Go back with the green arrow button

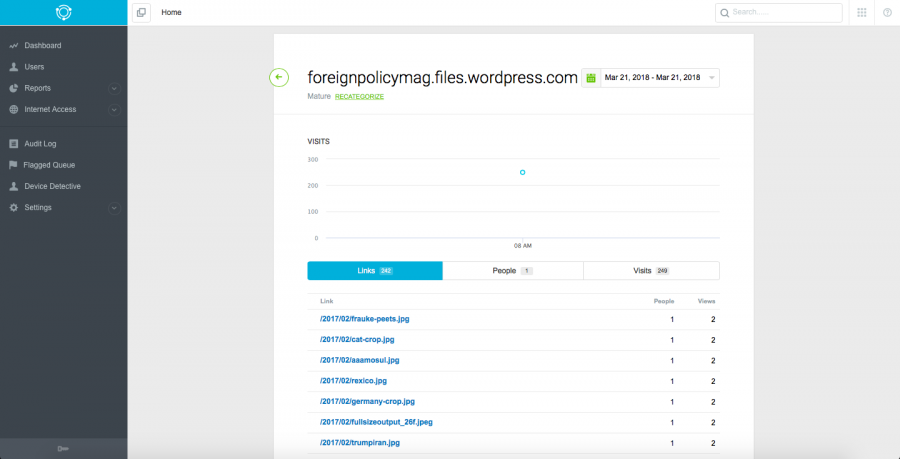(x=279, y=77)
